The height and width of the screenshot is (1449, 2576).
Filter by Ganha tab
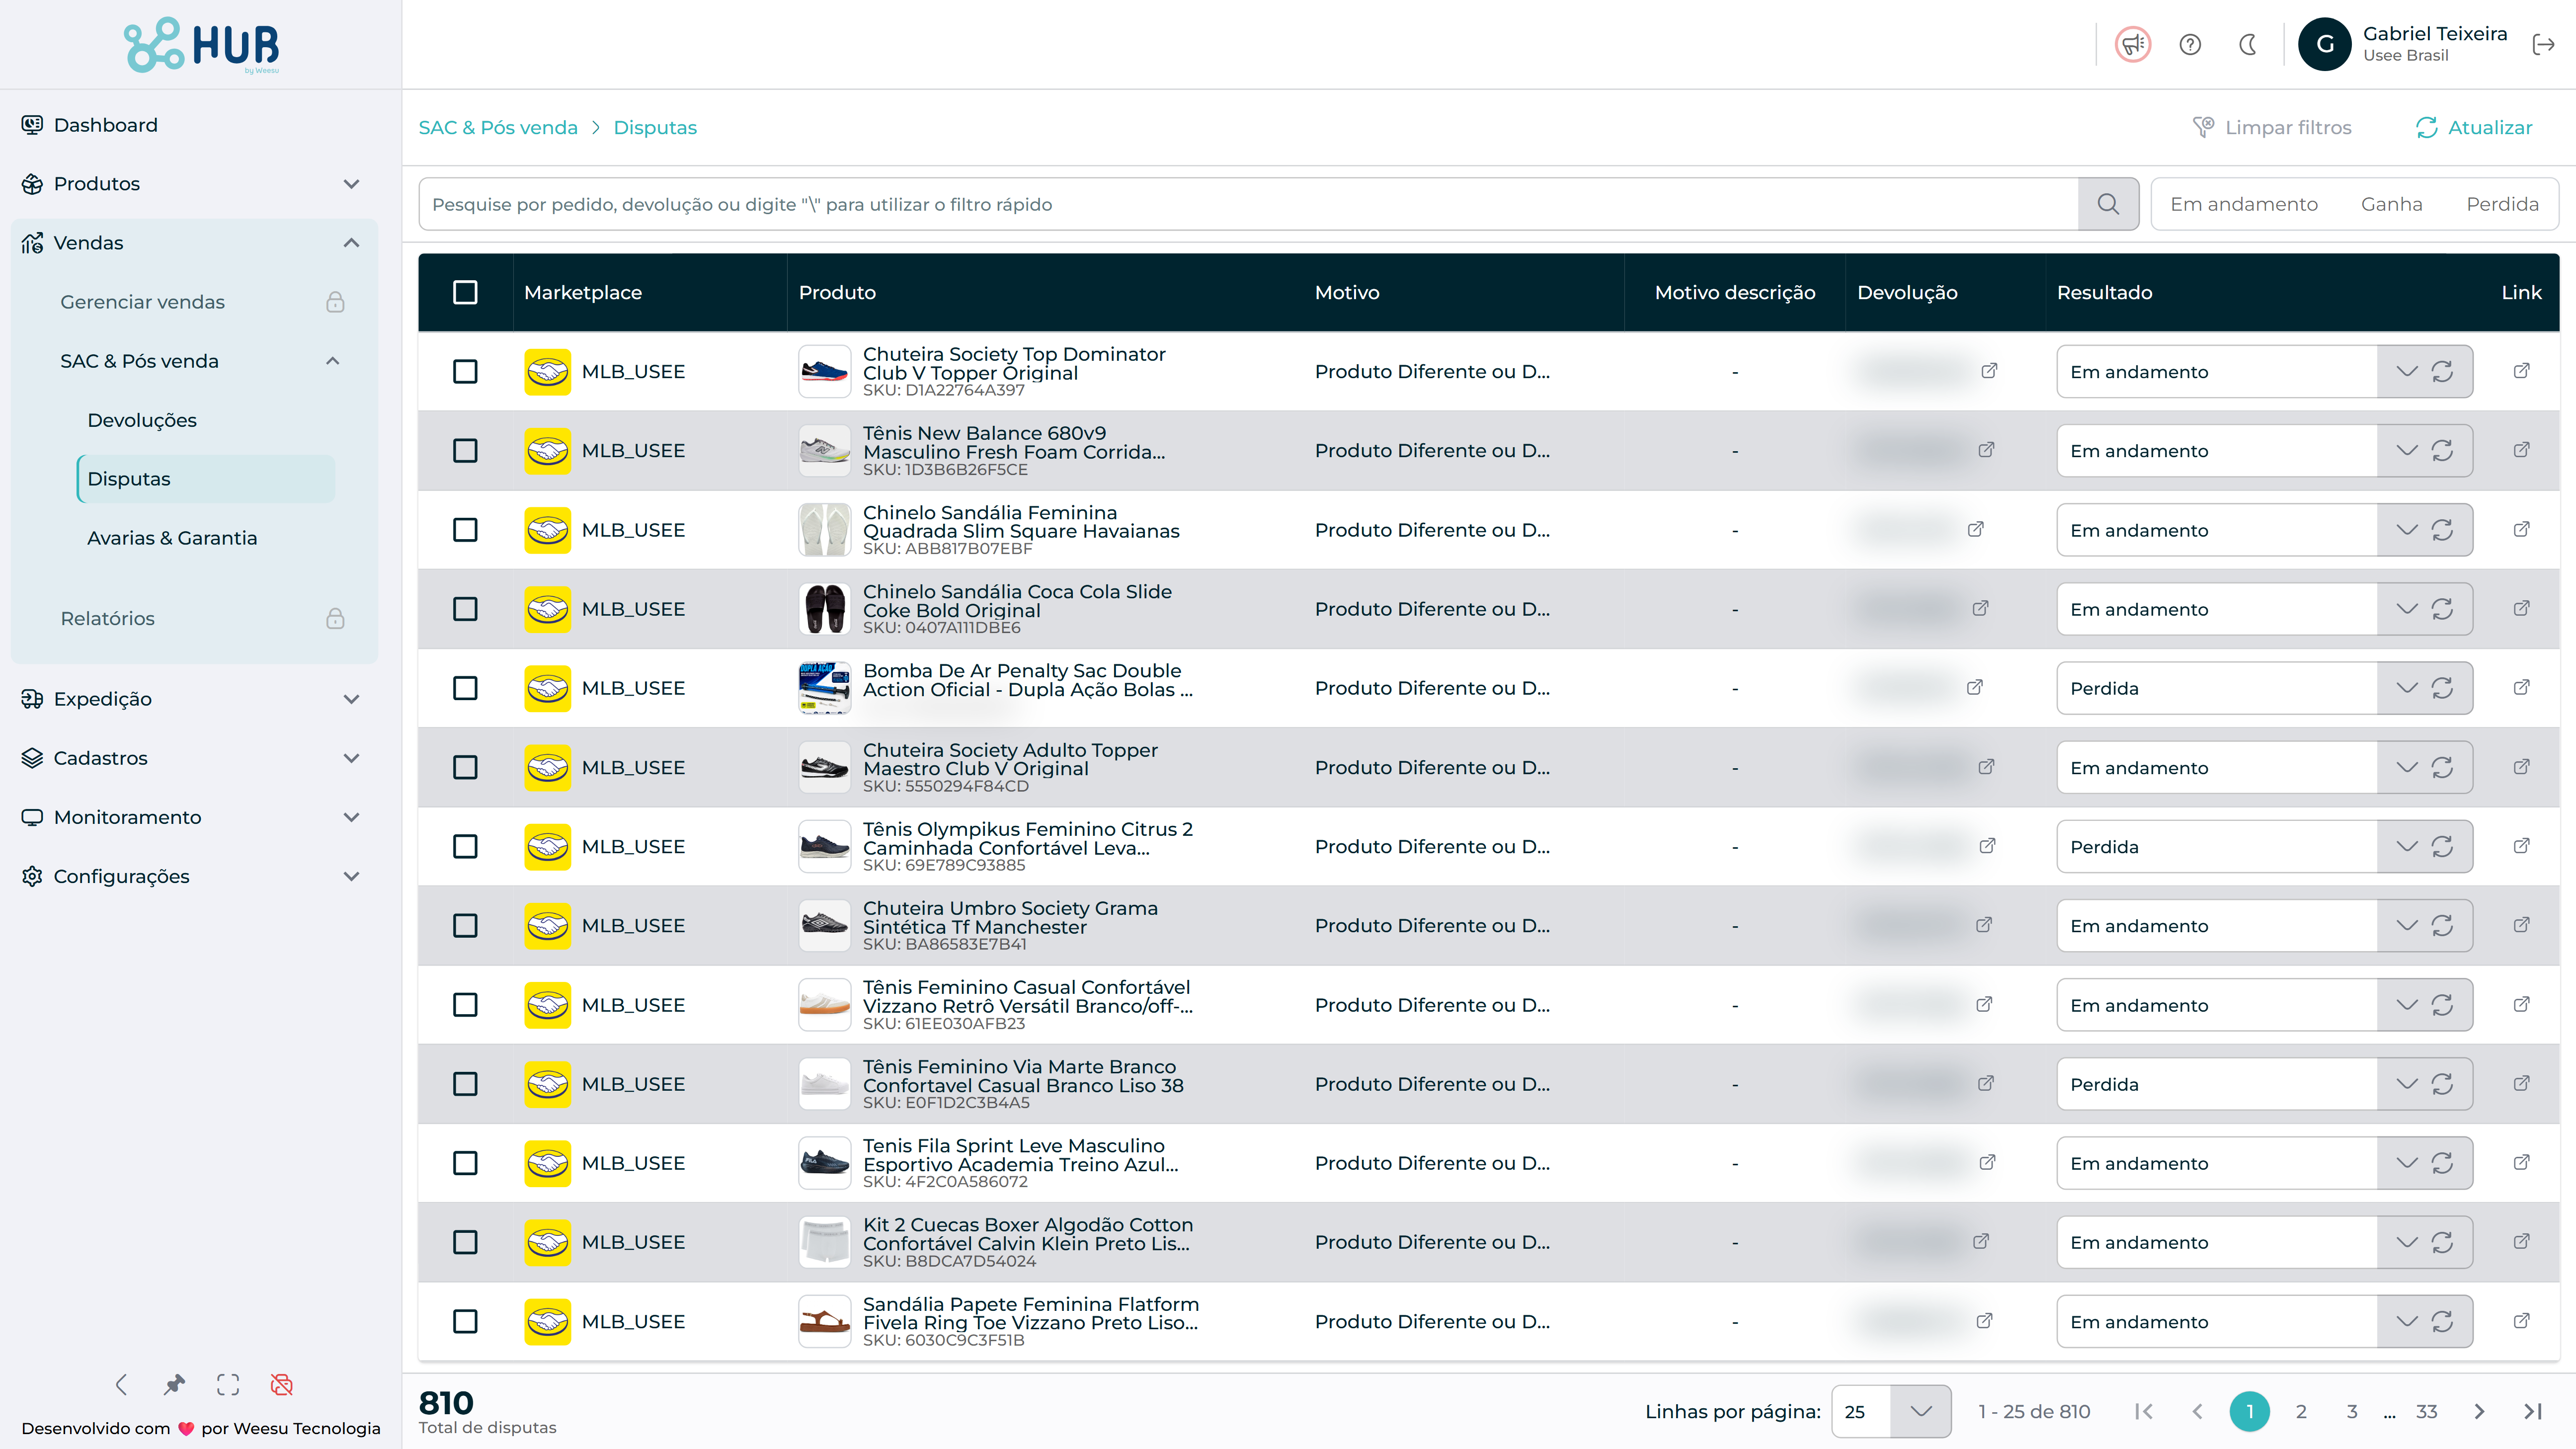click(x=2391, y=204)
